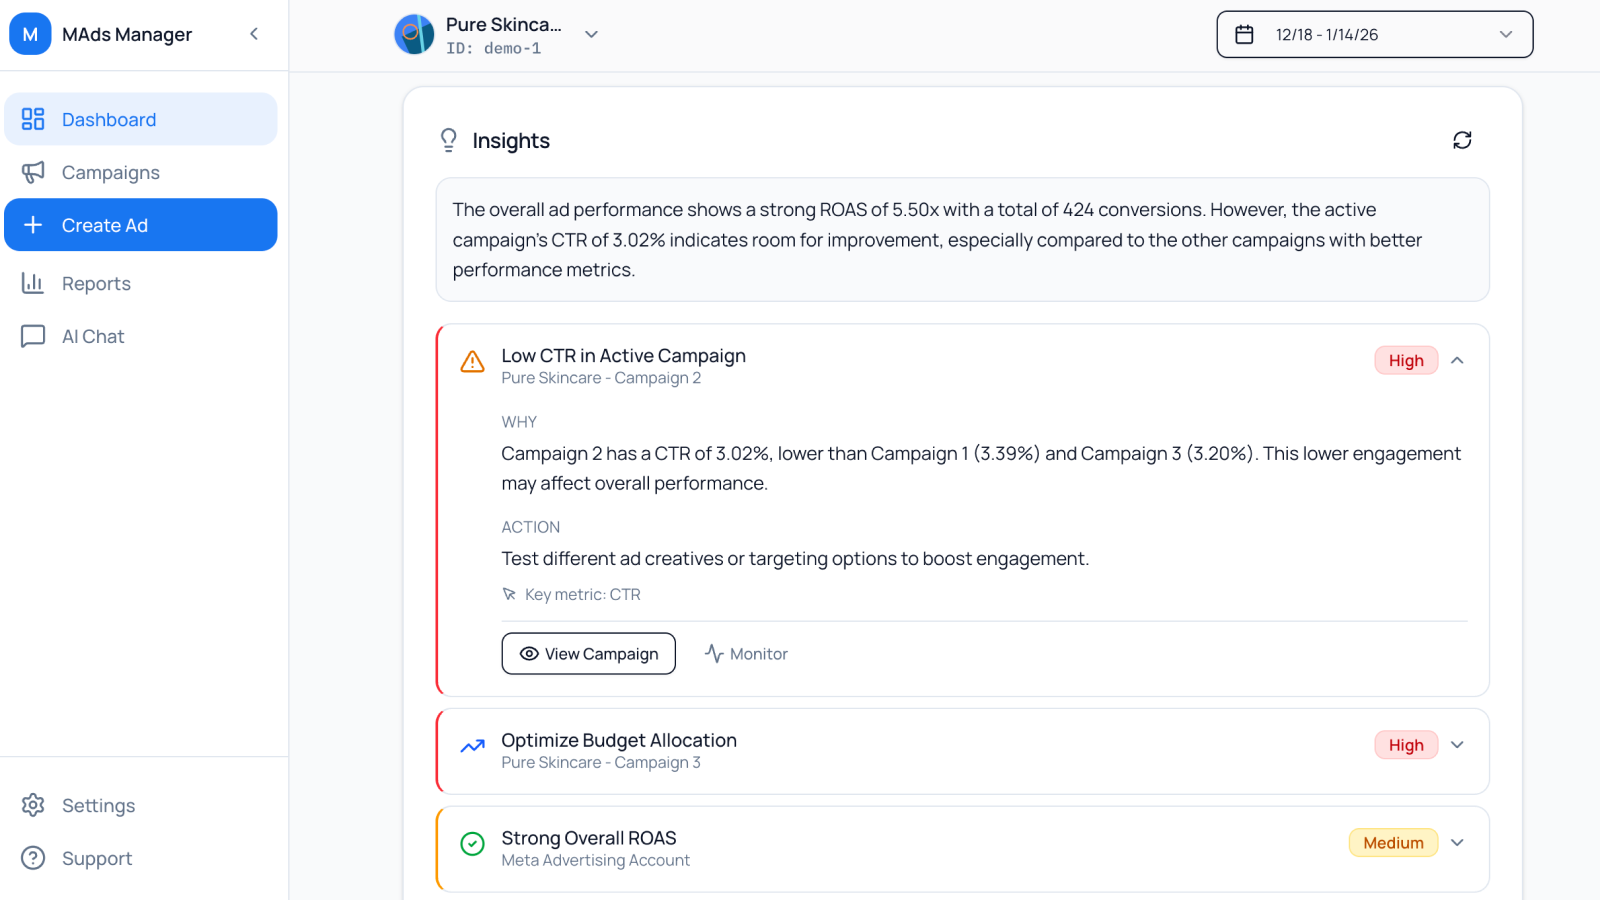Collapse sidebar using the left chevron

point(254,34)
